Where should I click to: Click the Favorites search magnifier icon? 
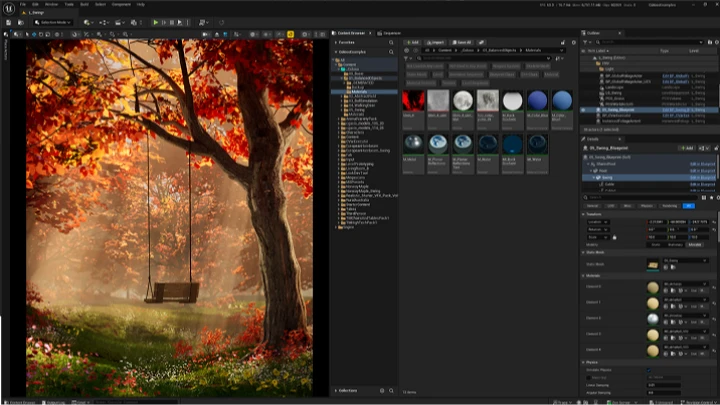[x=391, y=42]
